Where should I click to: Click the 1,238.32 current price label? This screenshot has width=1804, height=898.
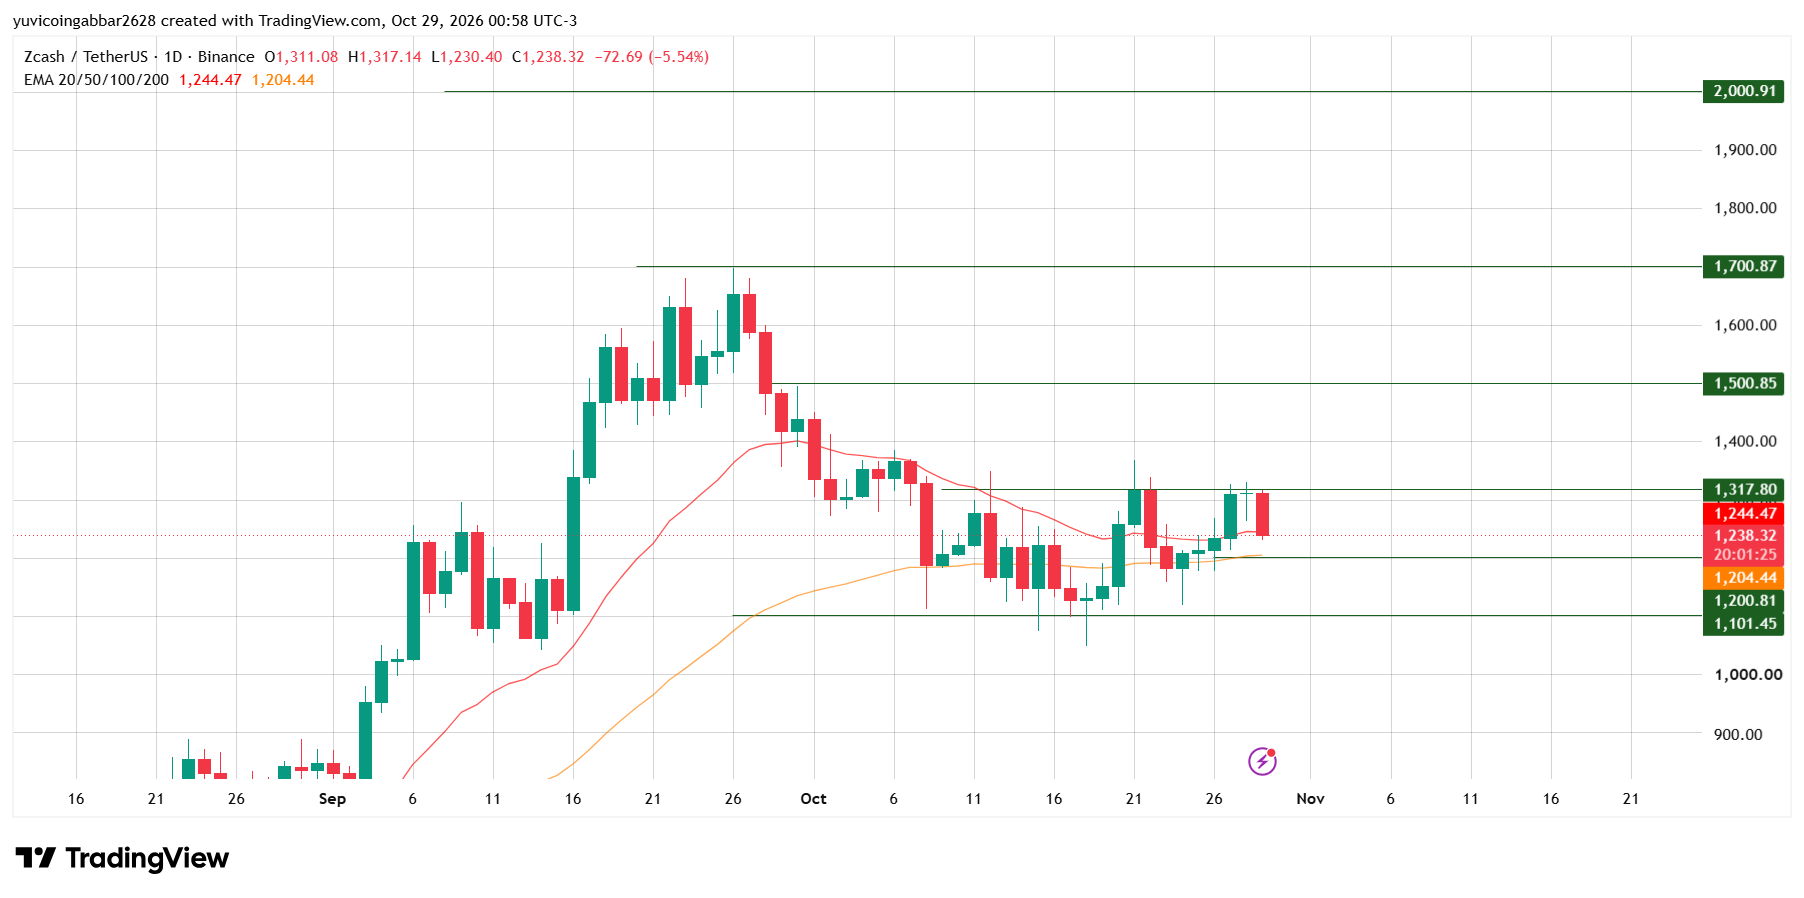[1744, 536]
